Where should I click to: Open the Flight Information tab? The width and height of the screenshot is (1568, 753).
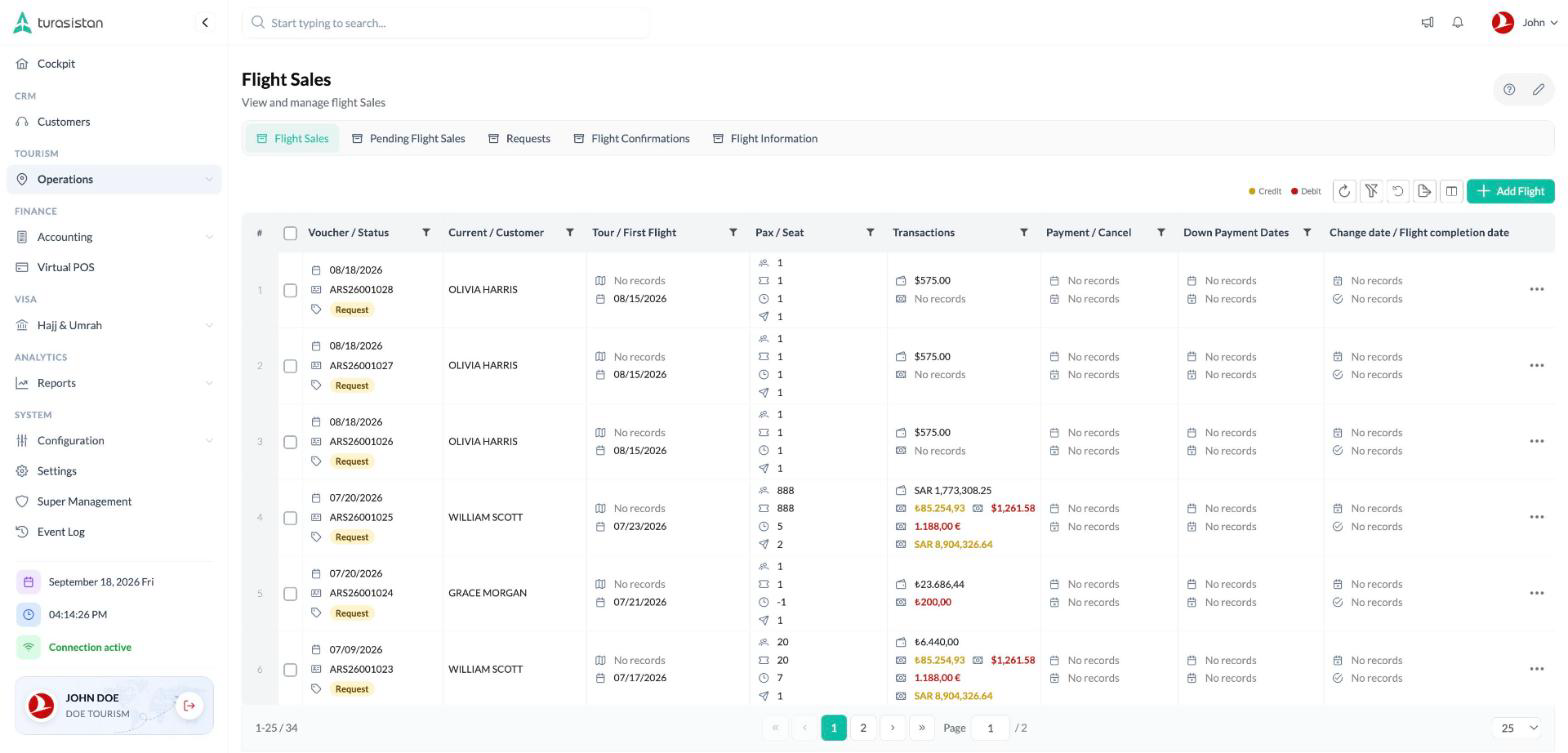coord(765,138)
